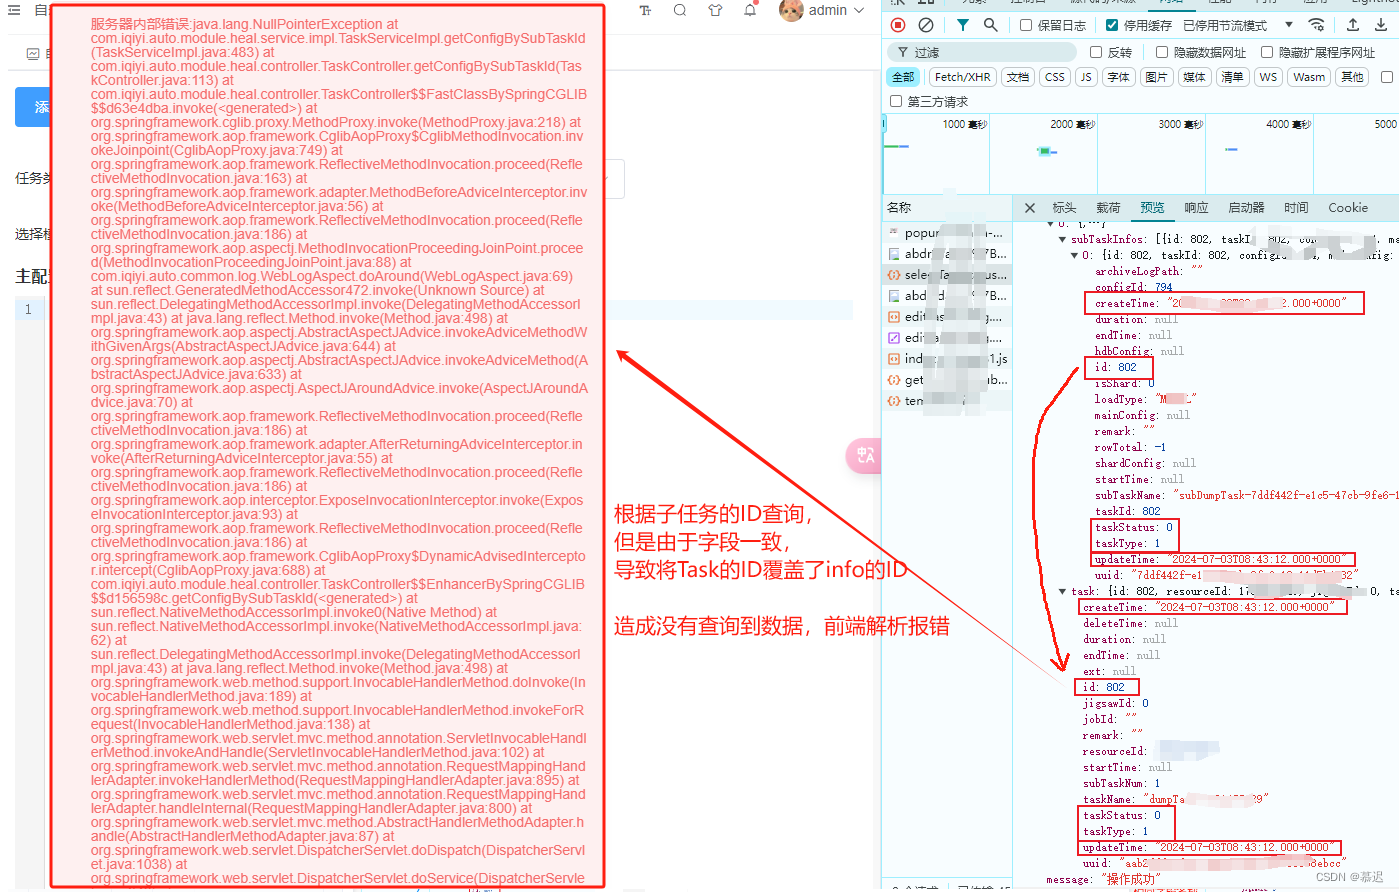Open the 已停用节流模式 throttling dropdown
Screen dimensions: 1399x892
tap(1237, 25)
